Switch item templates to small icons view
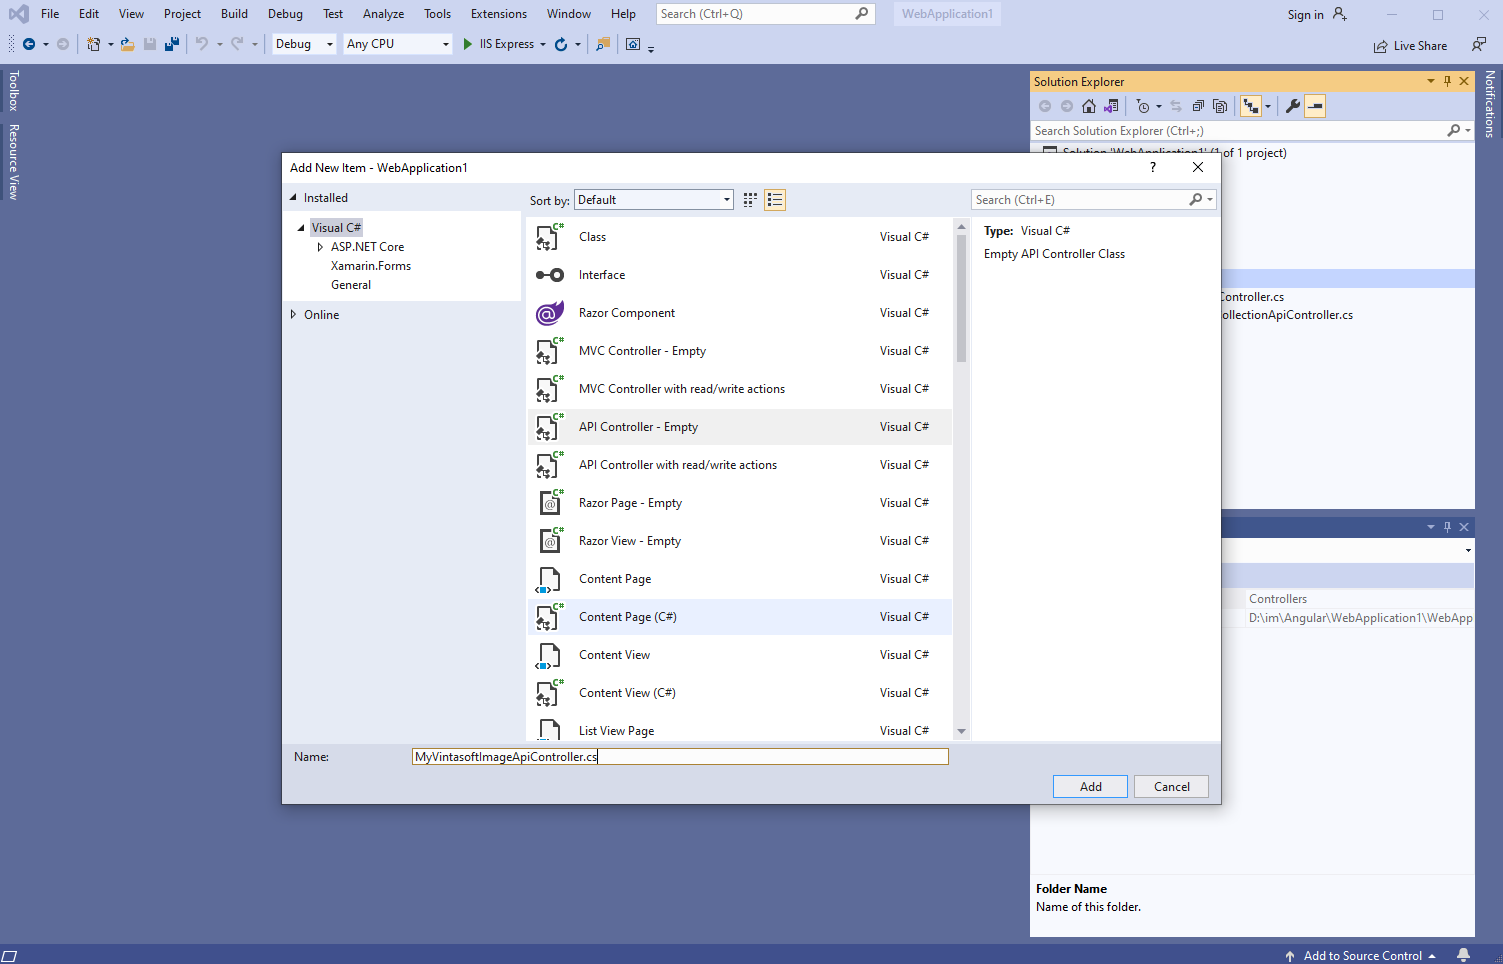This screenshot has height=964, width=1503. (x=750, y=199)
